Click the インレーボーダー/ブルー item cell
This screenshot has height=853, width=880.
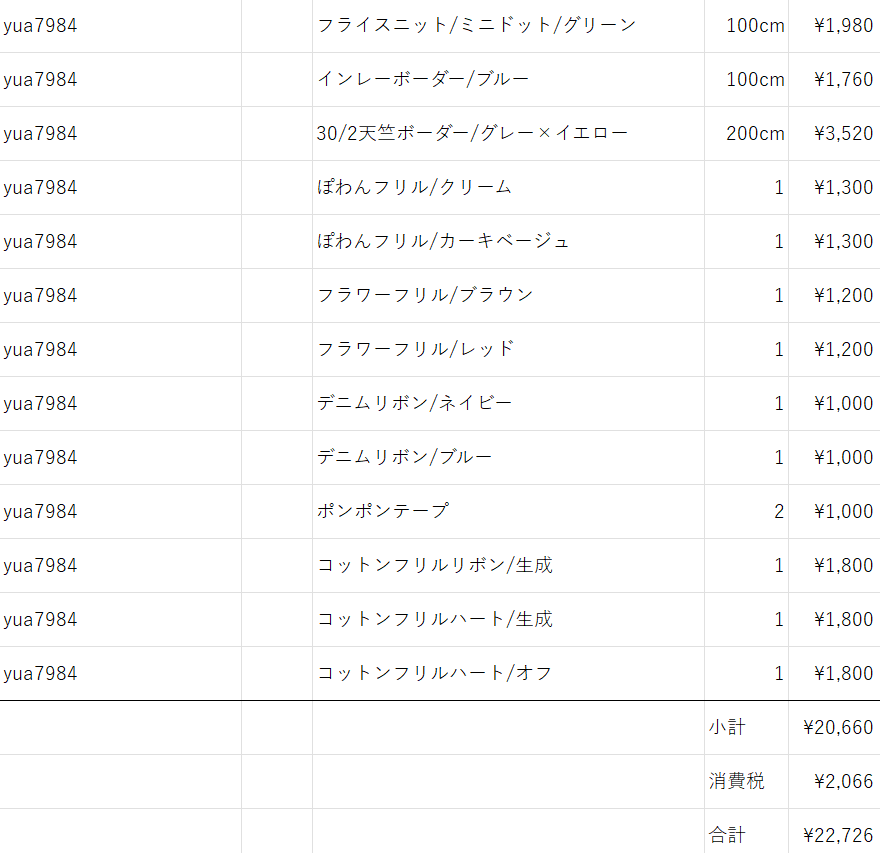click(508, 80)
